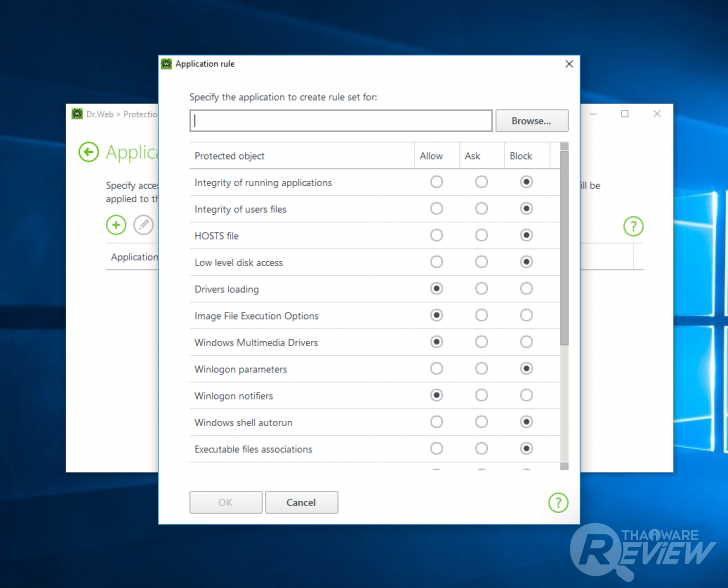Screen dimensions: 728x588
Task: Click Dr.Web spider icon in dialog title bar
Action: (166, 64)
